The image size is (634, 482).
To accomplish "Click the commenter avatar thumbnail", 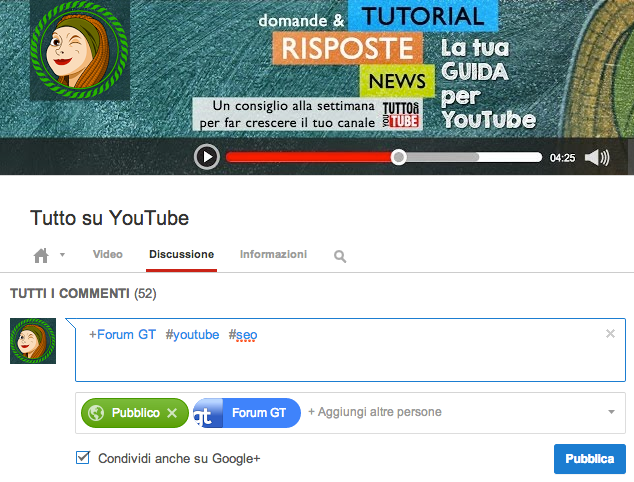I will [x=33, y=341].
